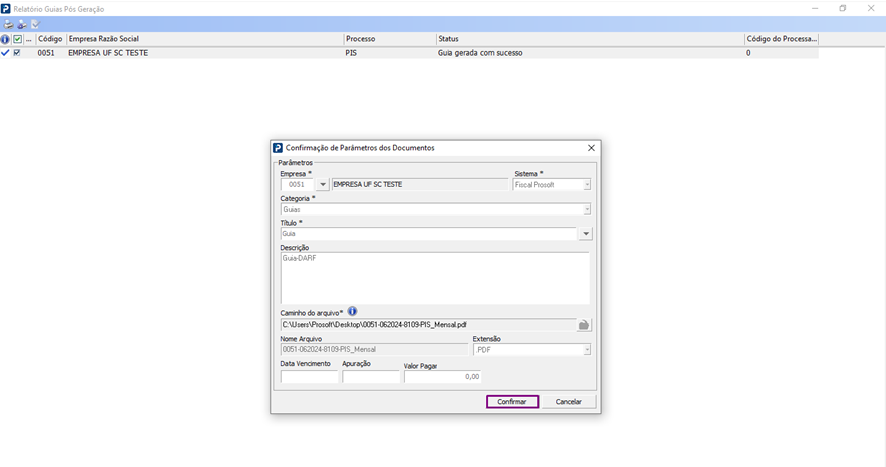Click the Prosoft logo in the main title bar
This screenshot has height=467, width=886.
point(6,8)
